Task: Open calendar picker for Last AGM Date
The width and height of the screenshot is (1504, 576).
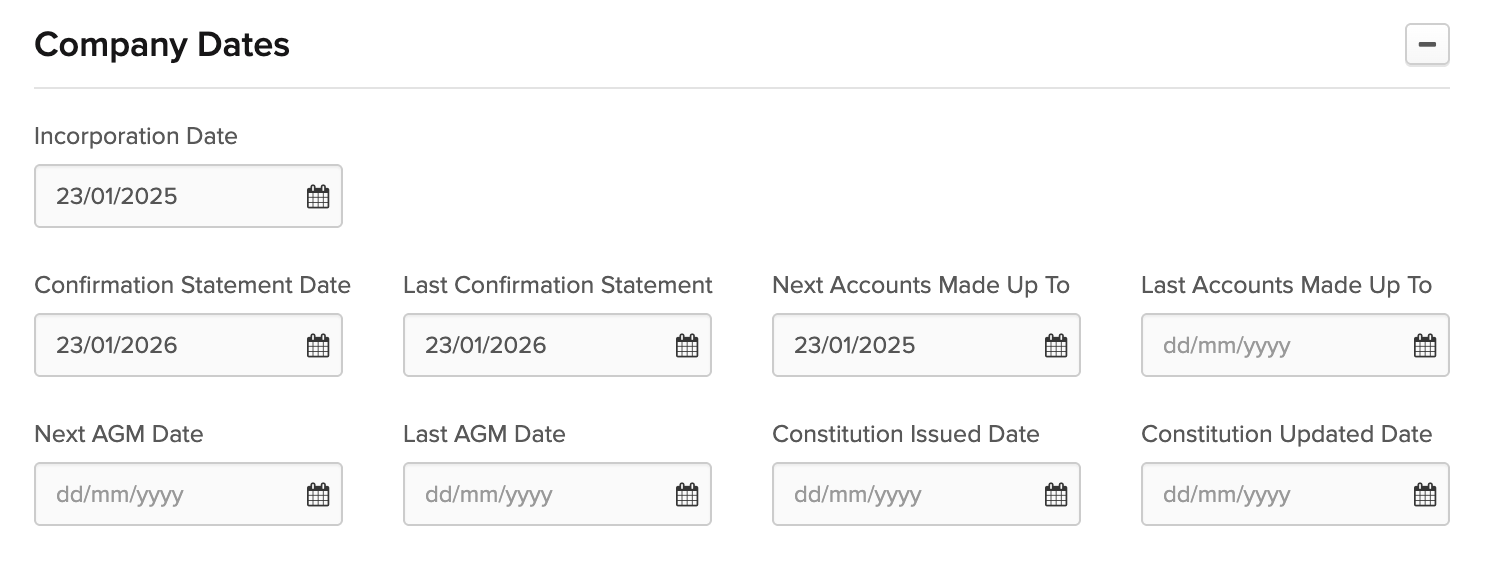Action: (x=687, y=494)
